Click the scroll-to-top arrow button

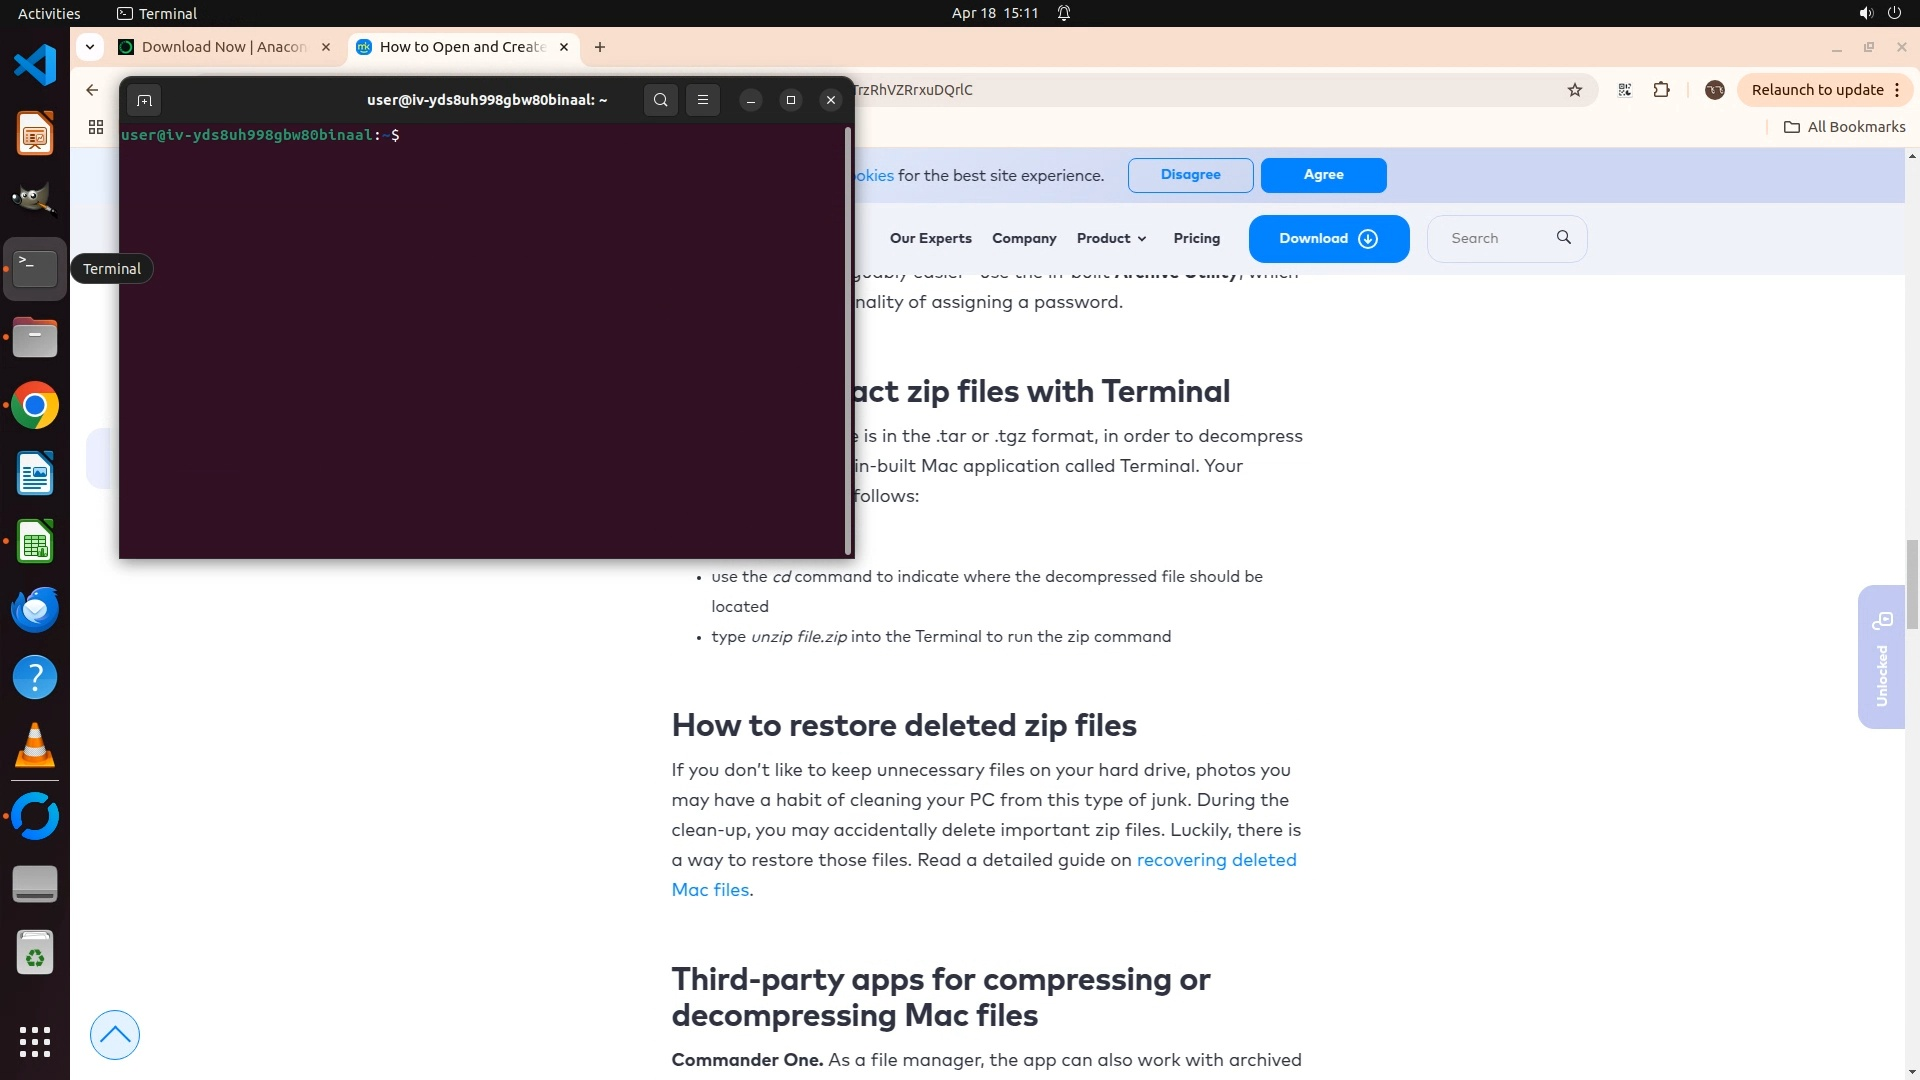(x=115, y=1035)
